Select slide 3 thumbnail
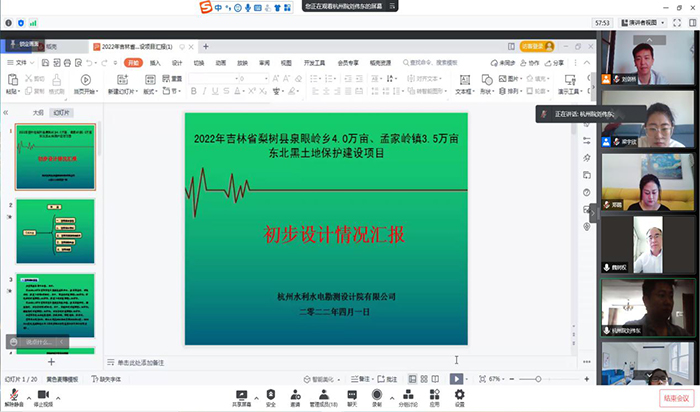Image resolution: width=700 pixels, height=412 pixels. [55, 305]
